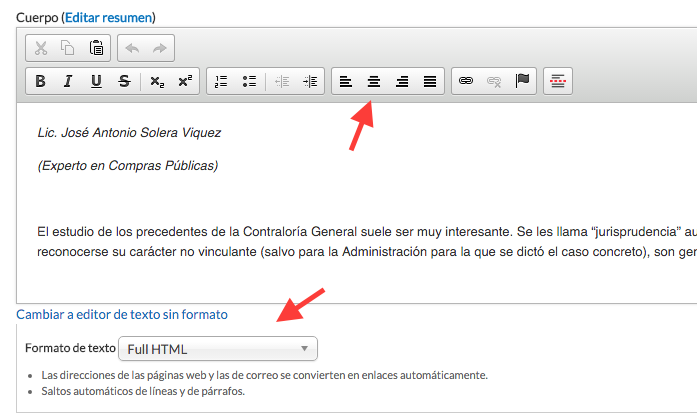
Task: Paste from clipboard icon
Action: click(x=96, y=48)
